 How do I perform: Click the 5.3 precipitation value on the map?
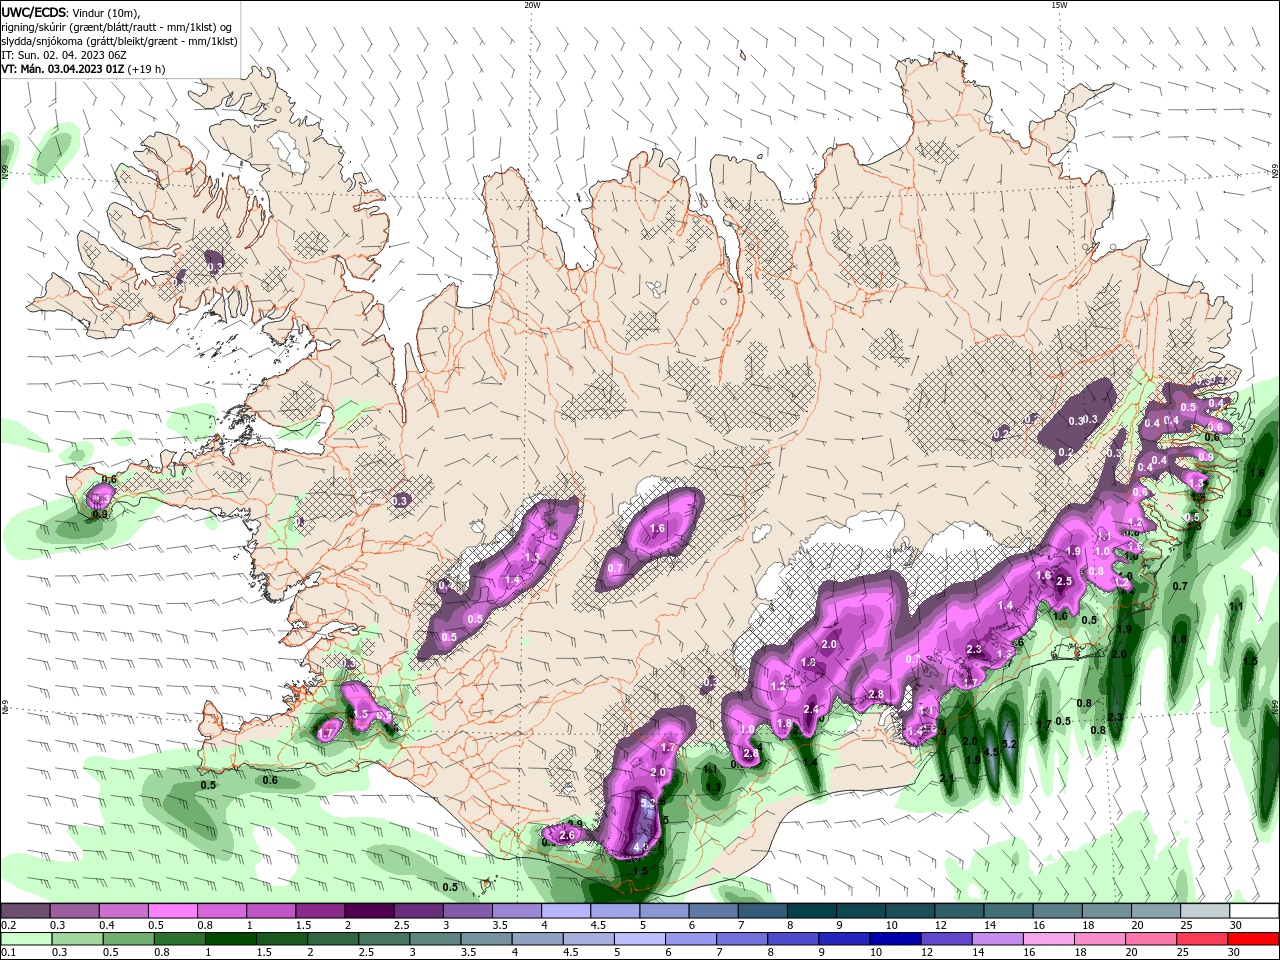coord(647,803)
